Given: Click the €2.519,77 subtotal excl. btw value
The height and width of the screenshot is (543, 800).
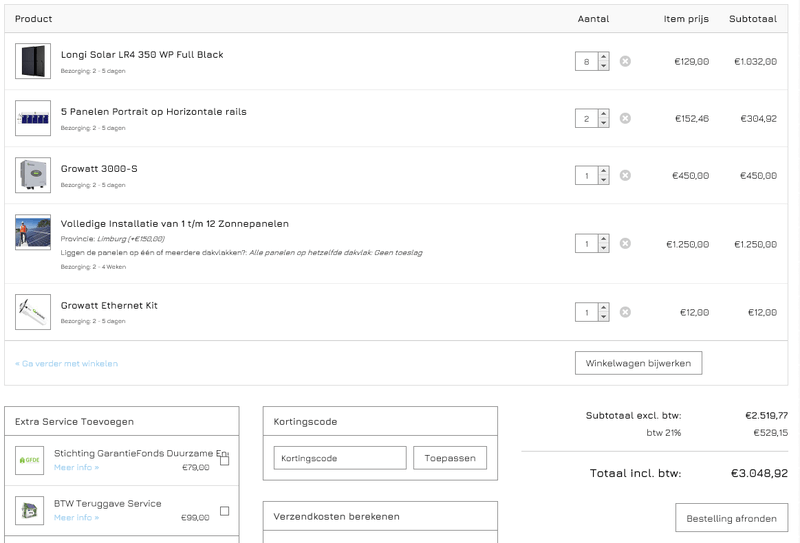Looking at the screenshot, I should point(766,415).
